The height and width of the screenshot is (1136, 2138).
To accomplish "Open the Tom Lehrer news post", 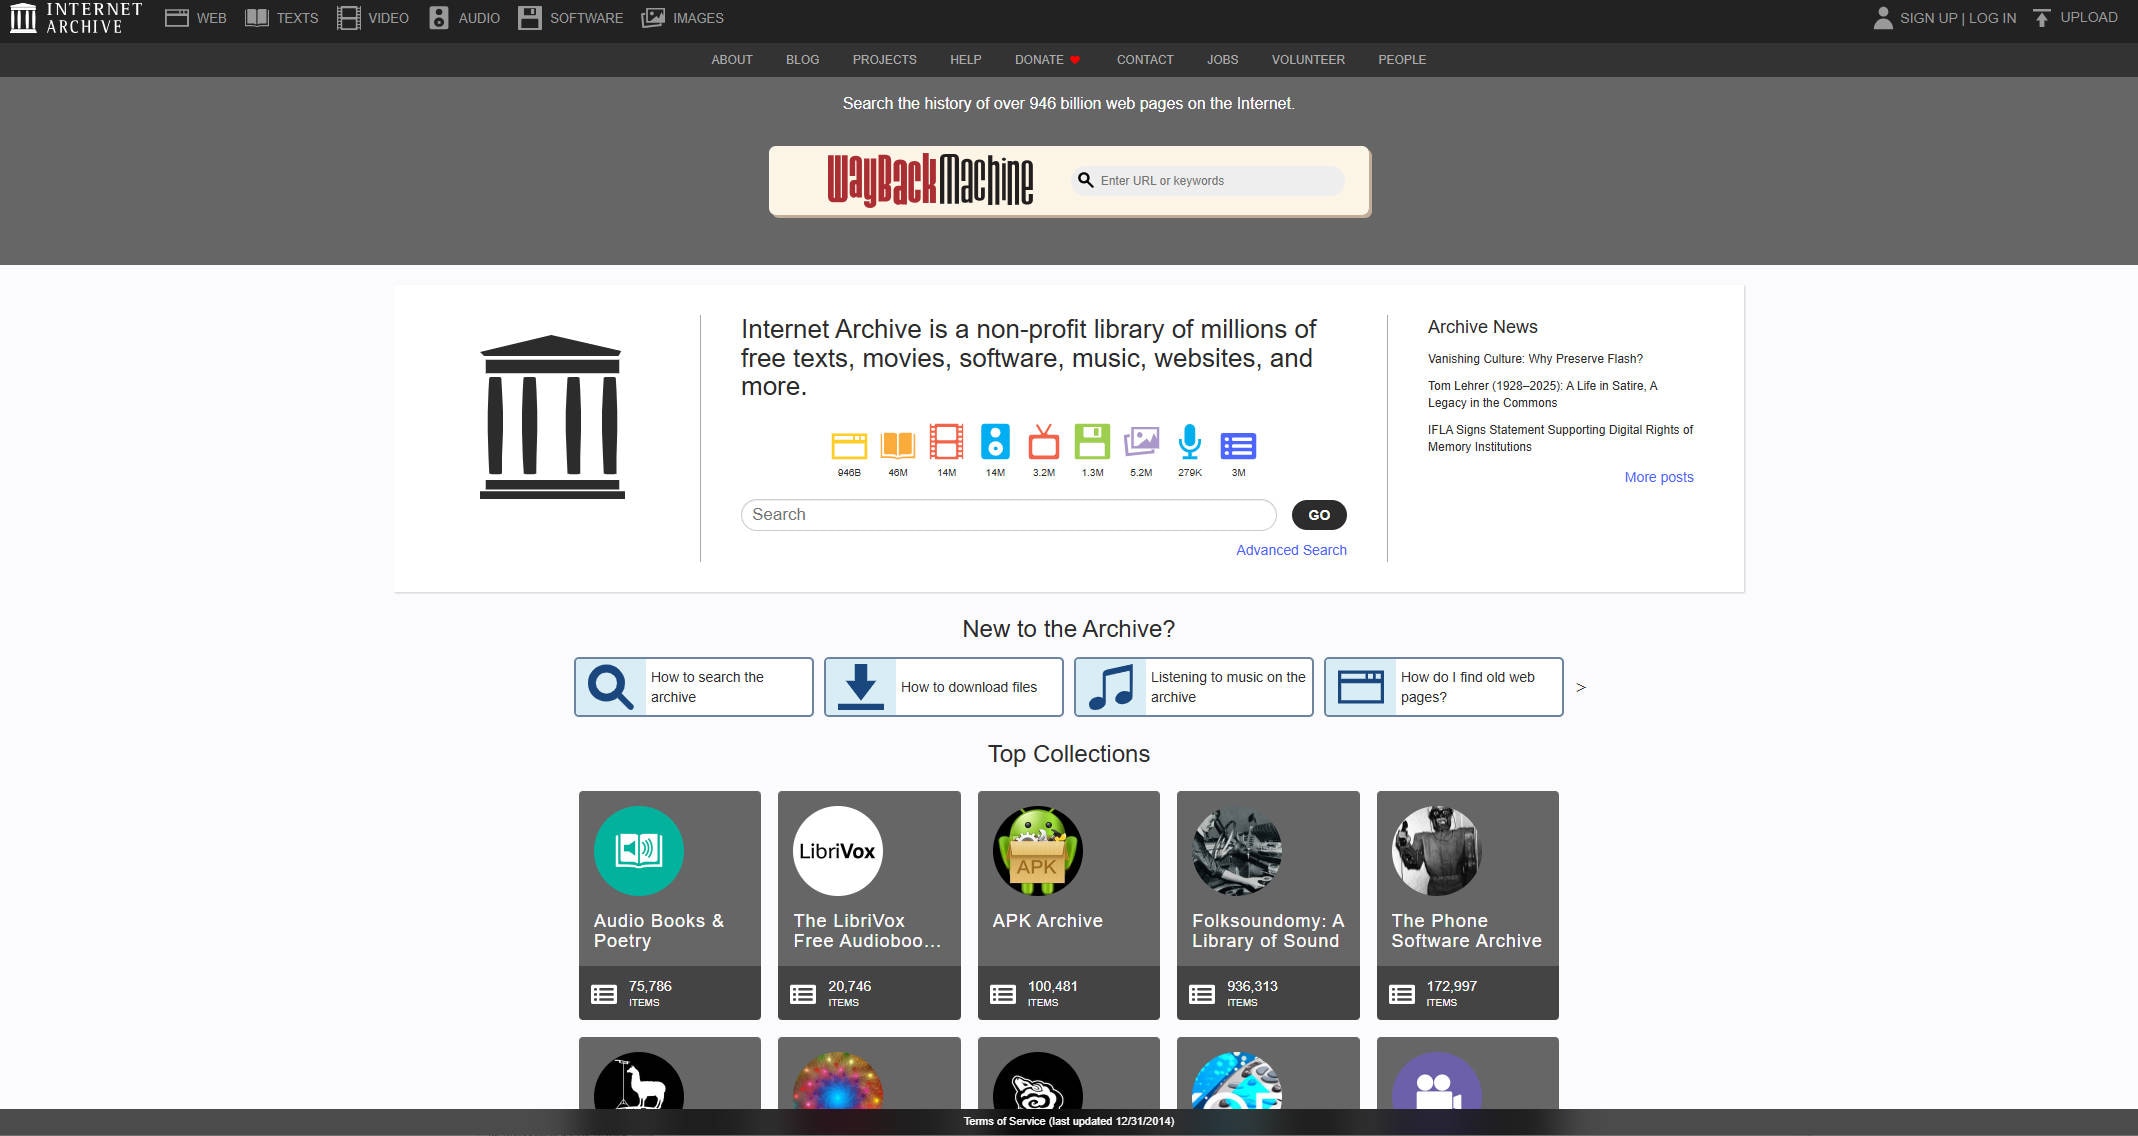I will 1542,394.
